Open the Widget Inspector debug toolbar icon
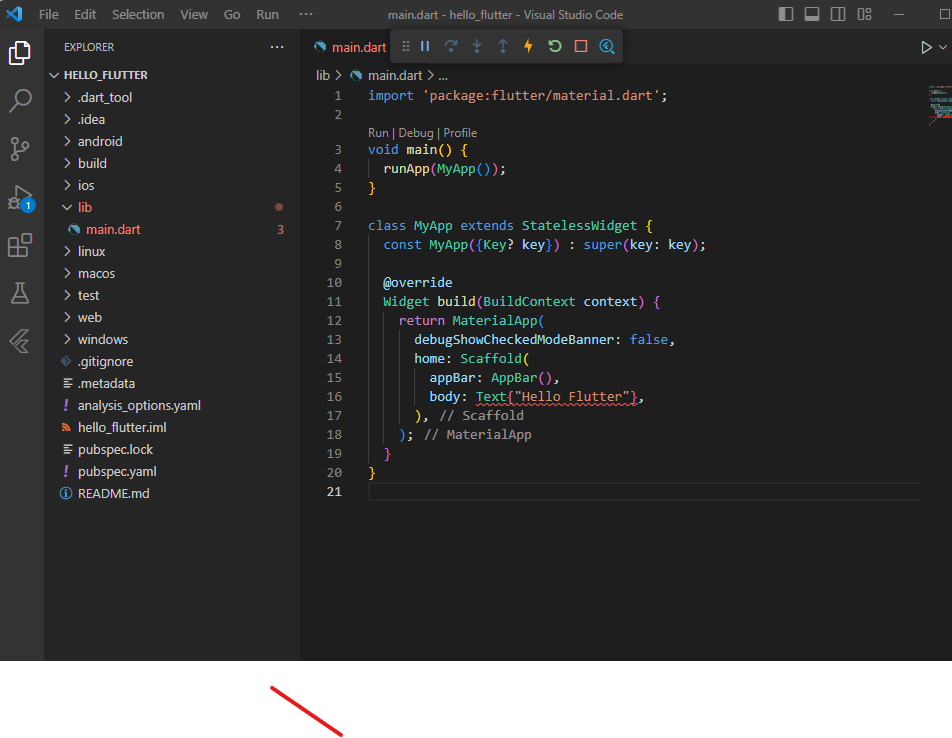 [x=607, y=46]
